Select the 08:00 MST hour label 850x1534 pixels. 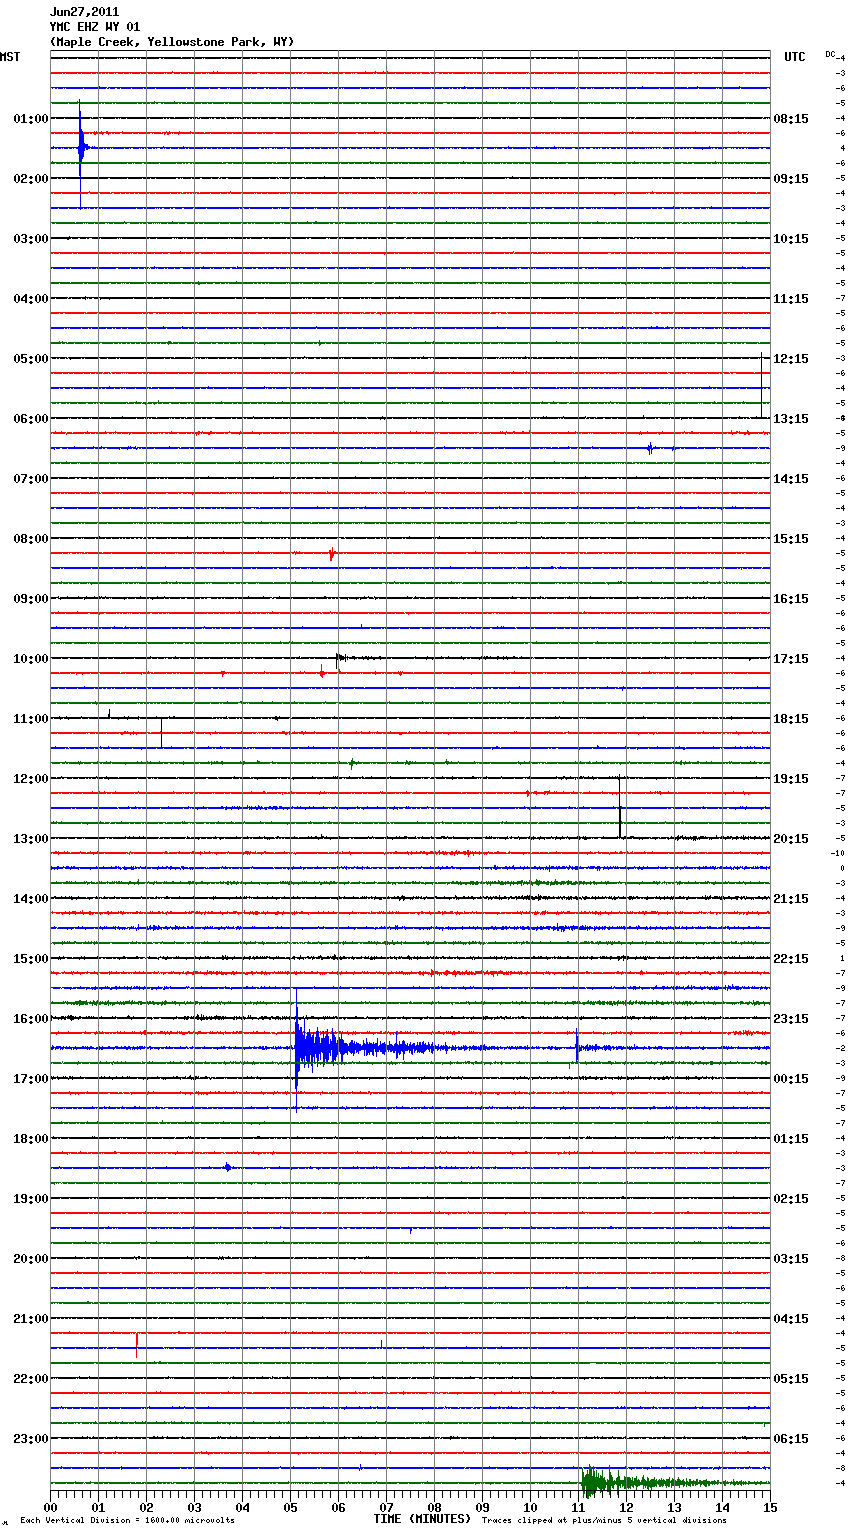[x=31, y=538]
